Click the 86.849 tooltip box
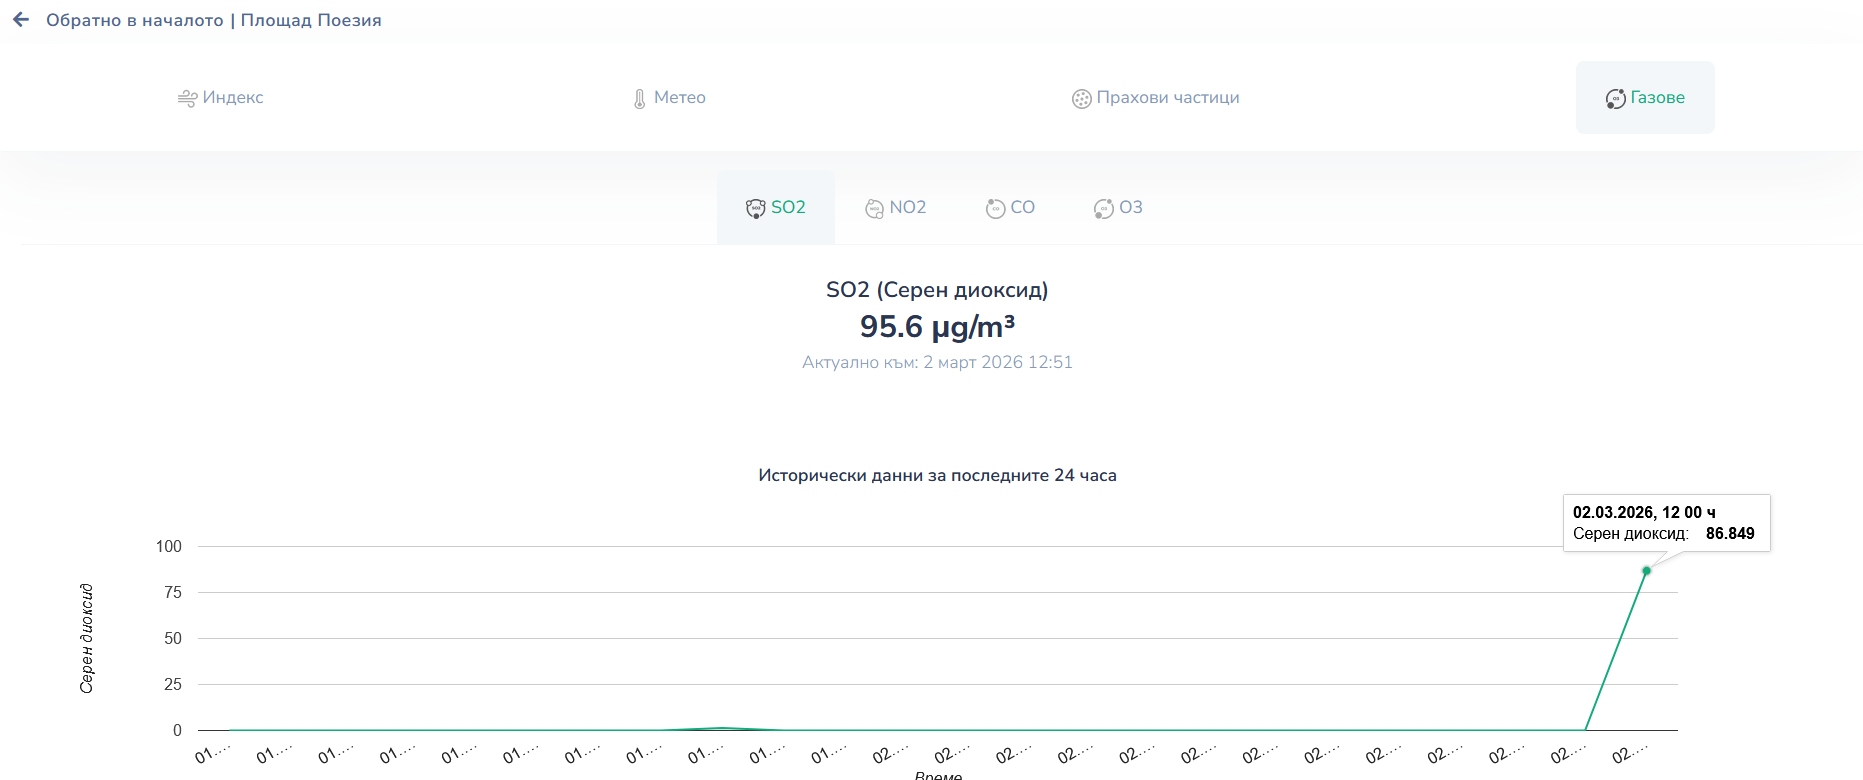 [1666, 523]
